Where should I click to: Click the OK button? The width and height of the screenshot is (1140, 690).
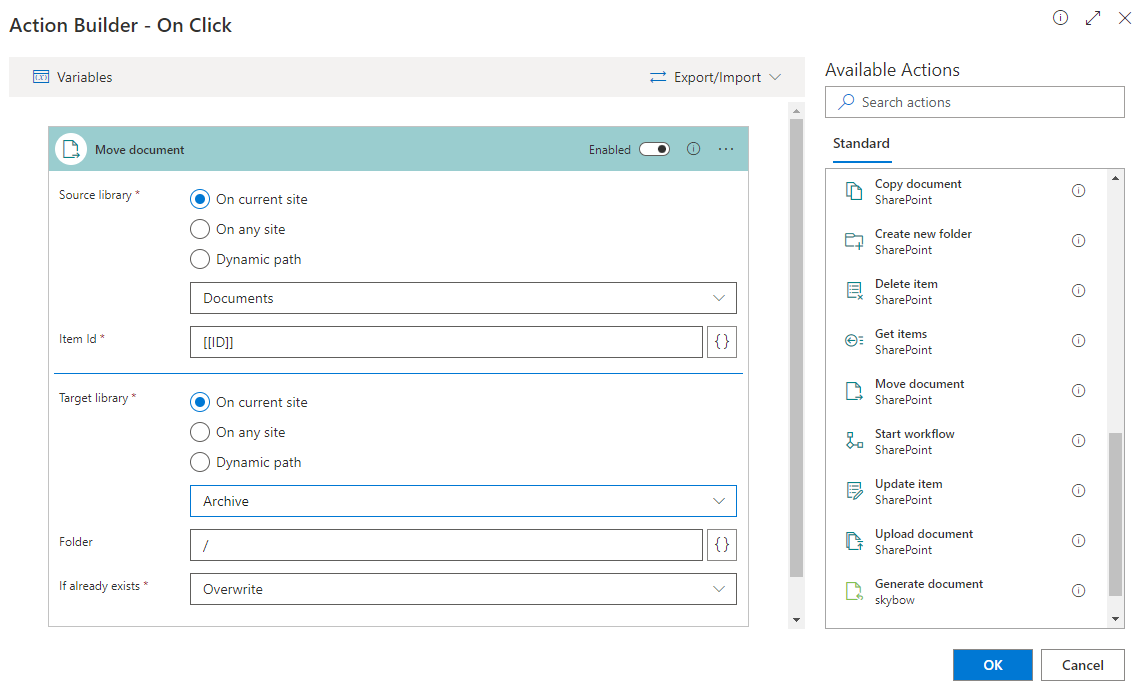click(992, 665)
